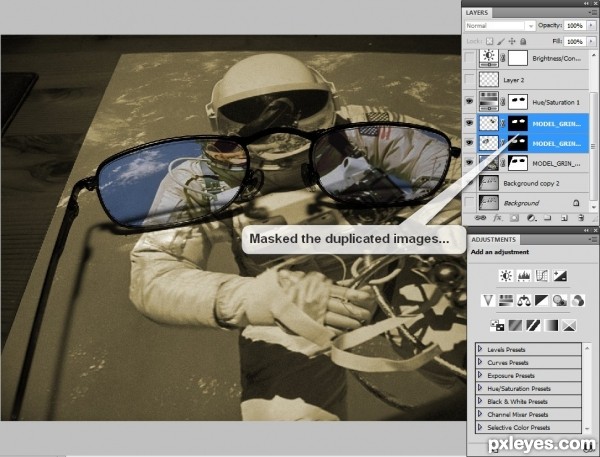Add an Exposure adjustment

560,276
